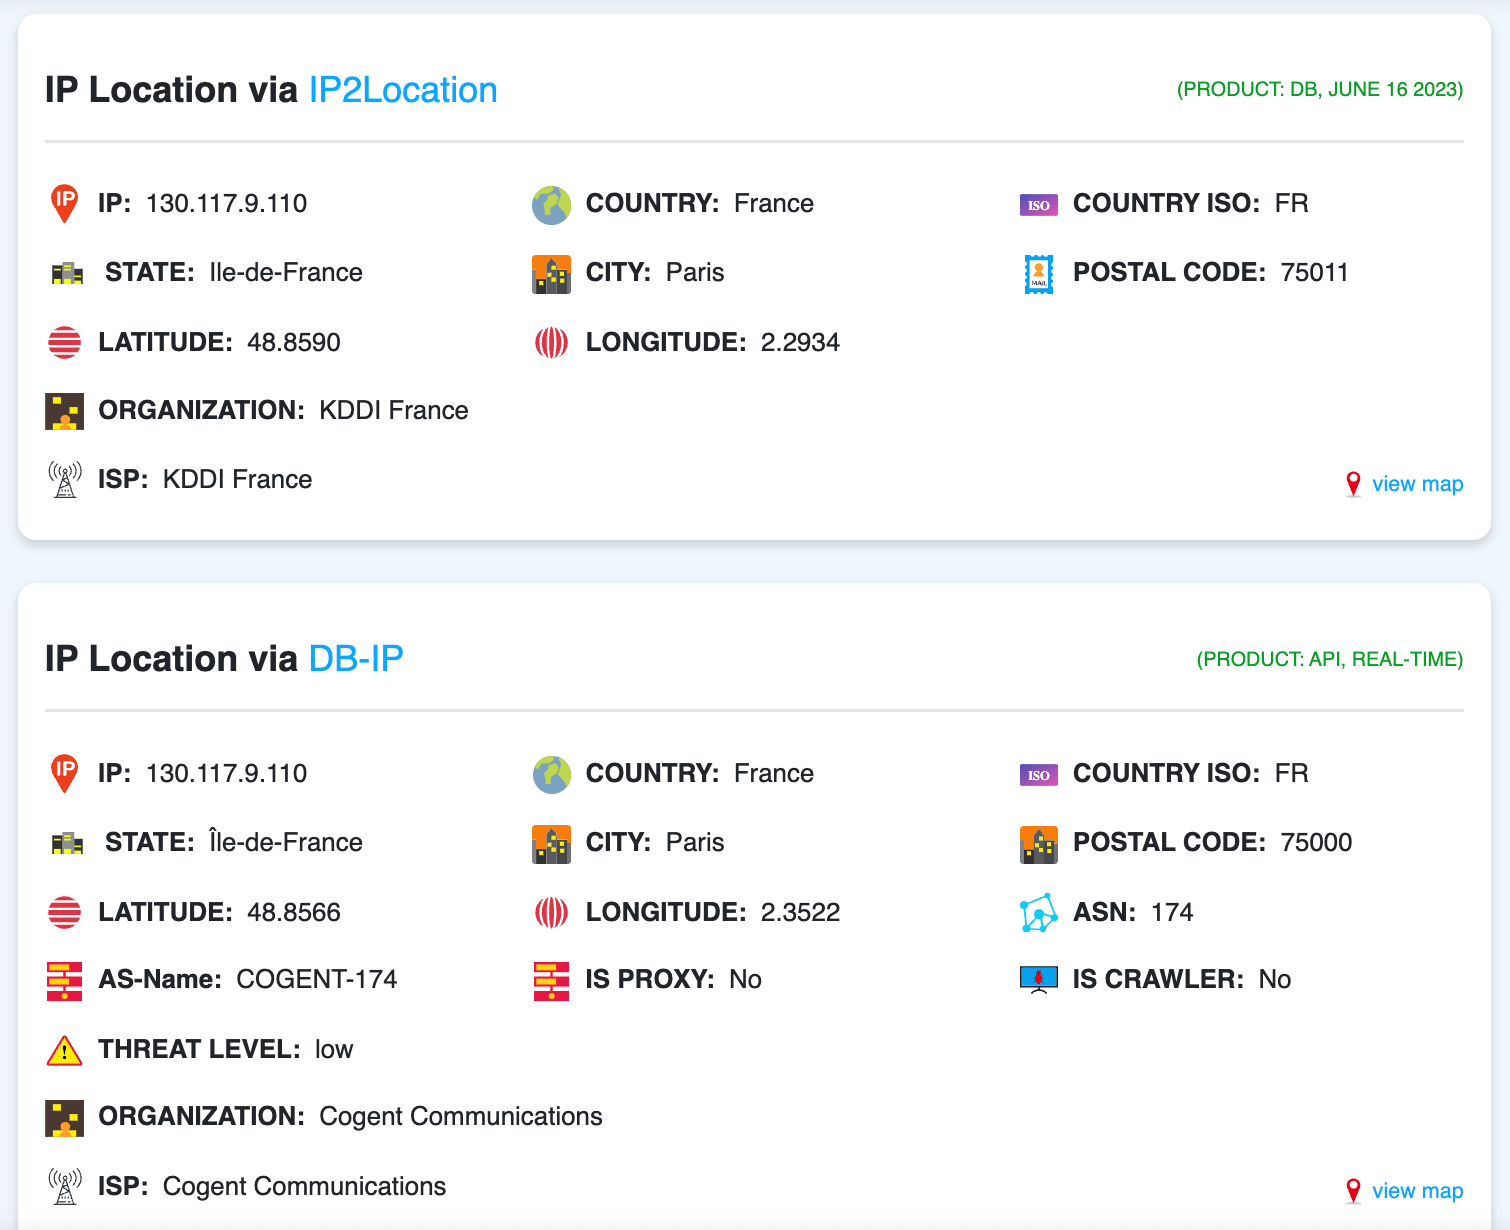The image size is (1510, 1230).
Task: Click the purple ISO icon in IP2Location card
Action: coord(1039,205)
